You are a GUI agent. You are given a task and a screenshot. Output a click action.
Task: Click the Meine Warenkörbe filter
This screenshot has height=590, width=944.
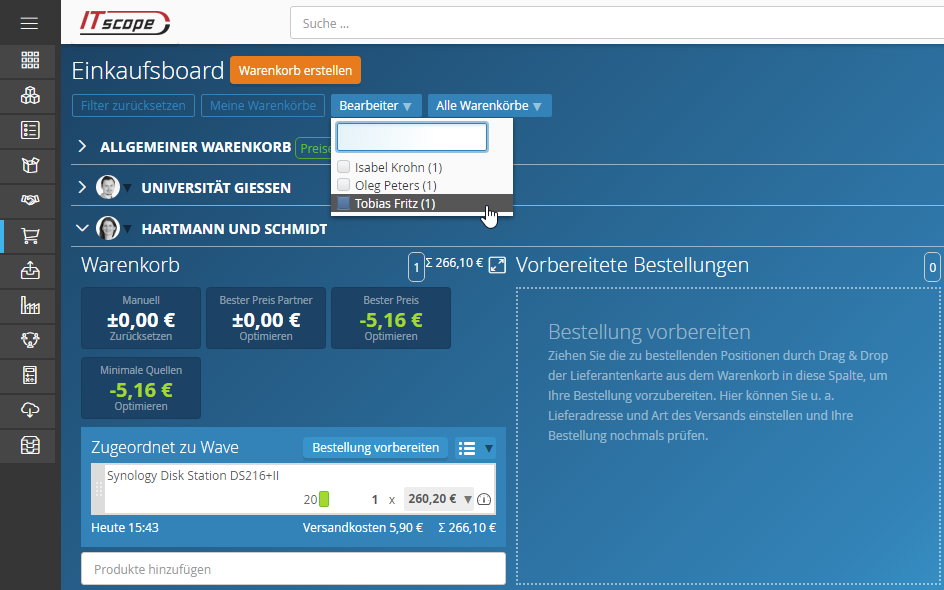pyautogui.click(x=263, y=106)
